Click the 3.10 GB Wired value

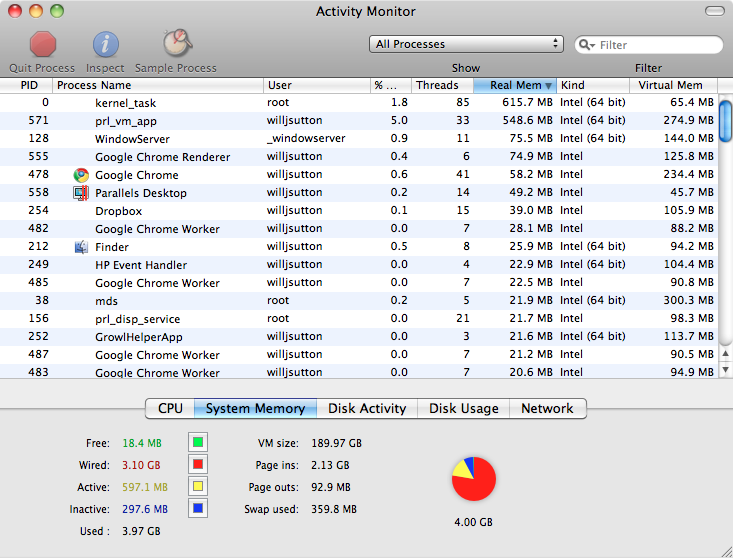[141, 465]
